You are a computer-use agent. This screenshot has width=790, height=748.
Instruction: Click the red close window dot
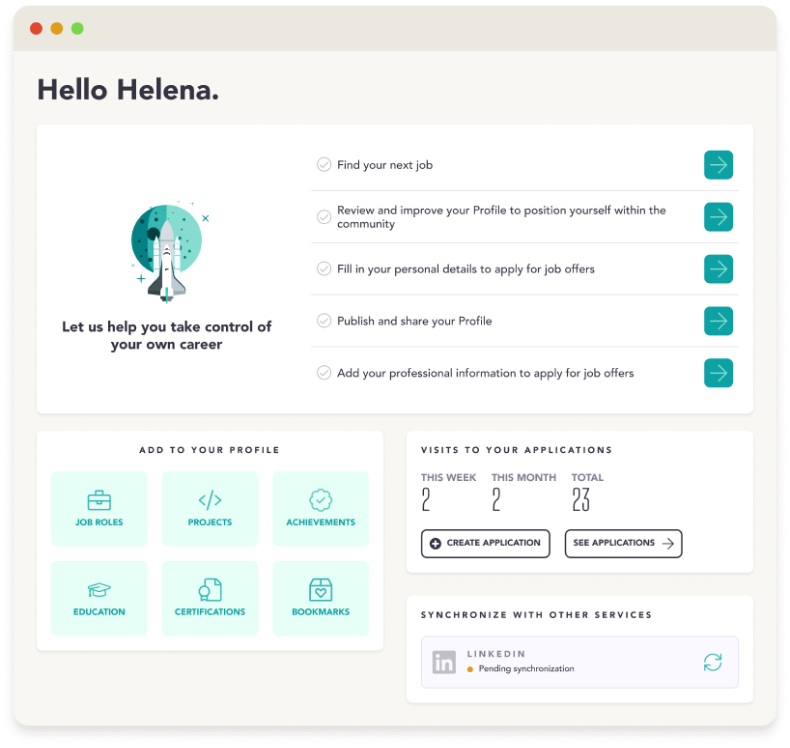(x=36, y=28)
